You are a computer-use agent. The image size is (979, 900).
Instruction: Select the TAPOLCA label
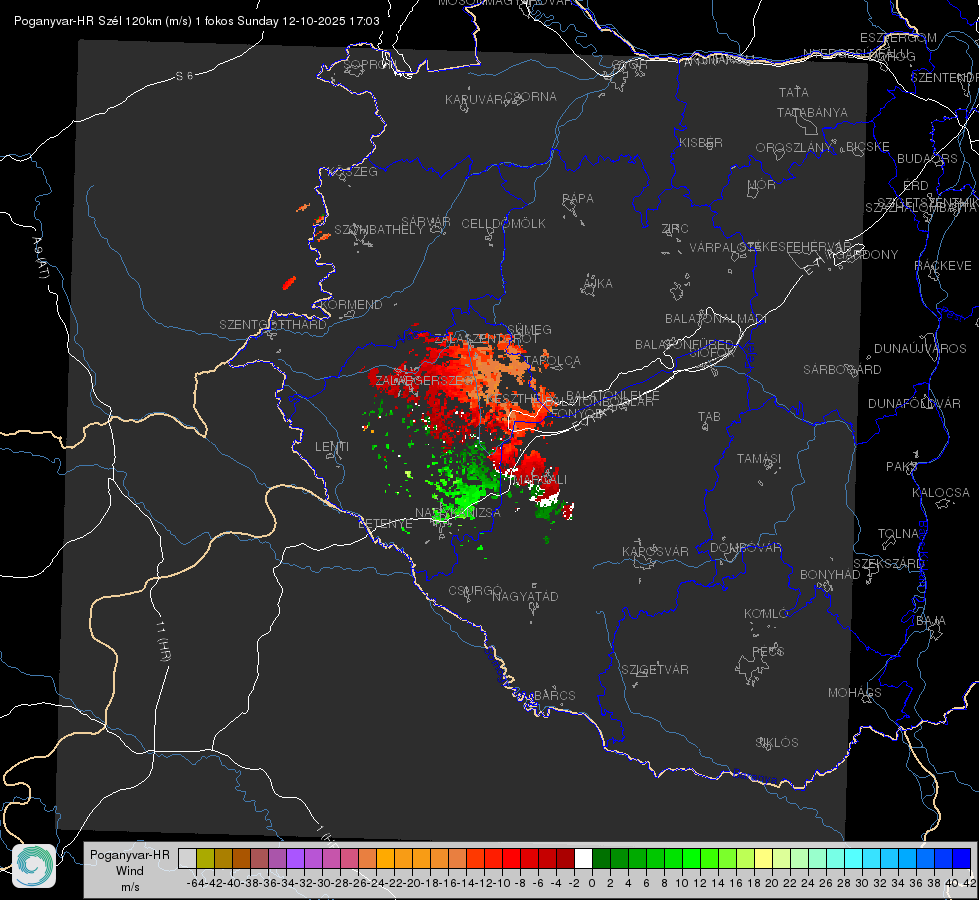(x=552, y=361)
